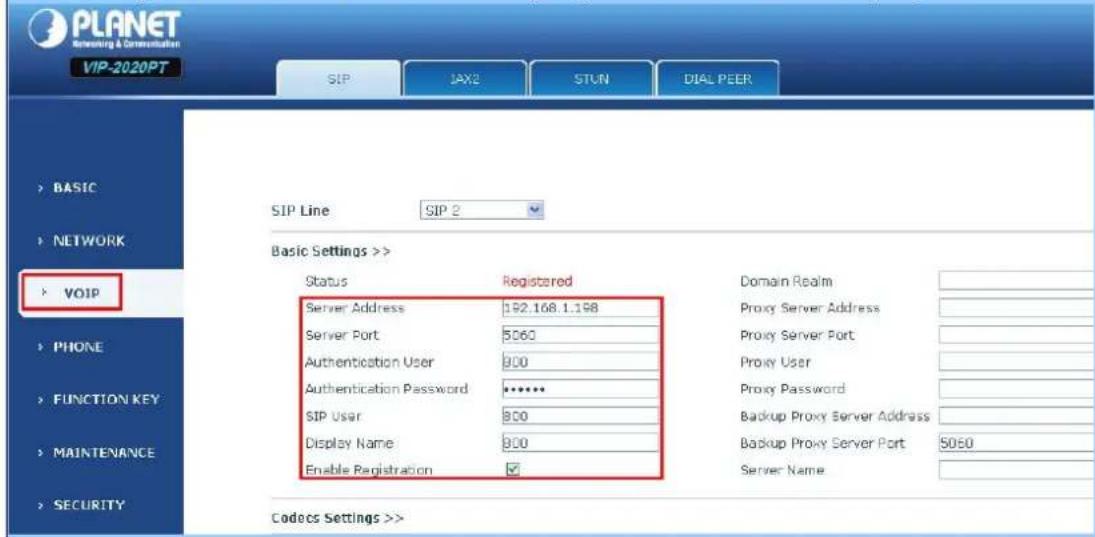The width and height of the screenshot is (1095, 537).
Task: Focus the Proxy Server Port field
Action: pyautogui.click(x=1017, y=336)
